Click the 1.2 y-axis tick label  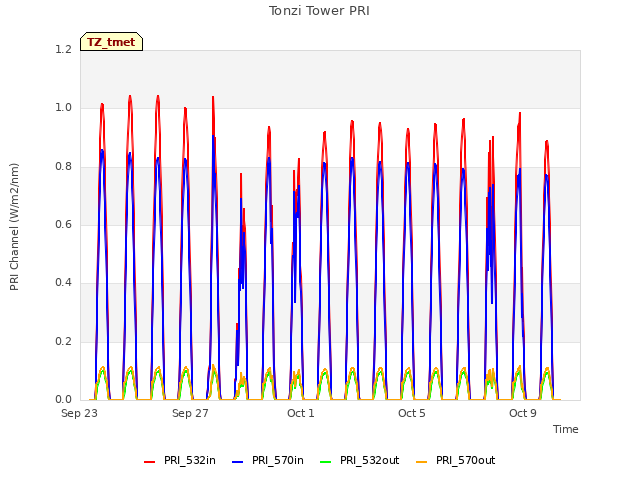pos(63,49)
